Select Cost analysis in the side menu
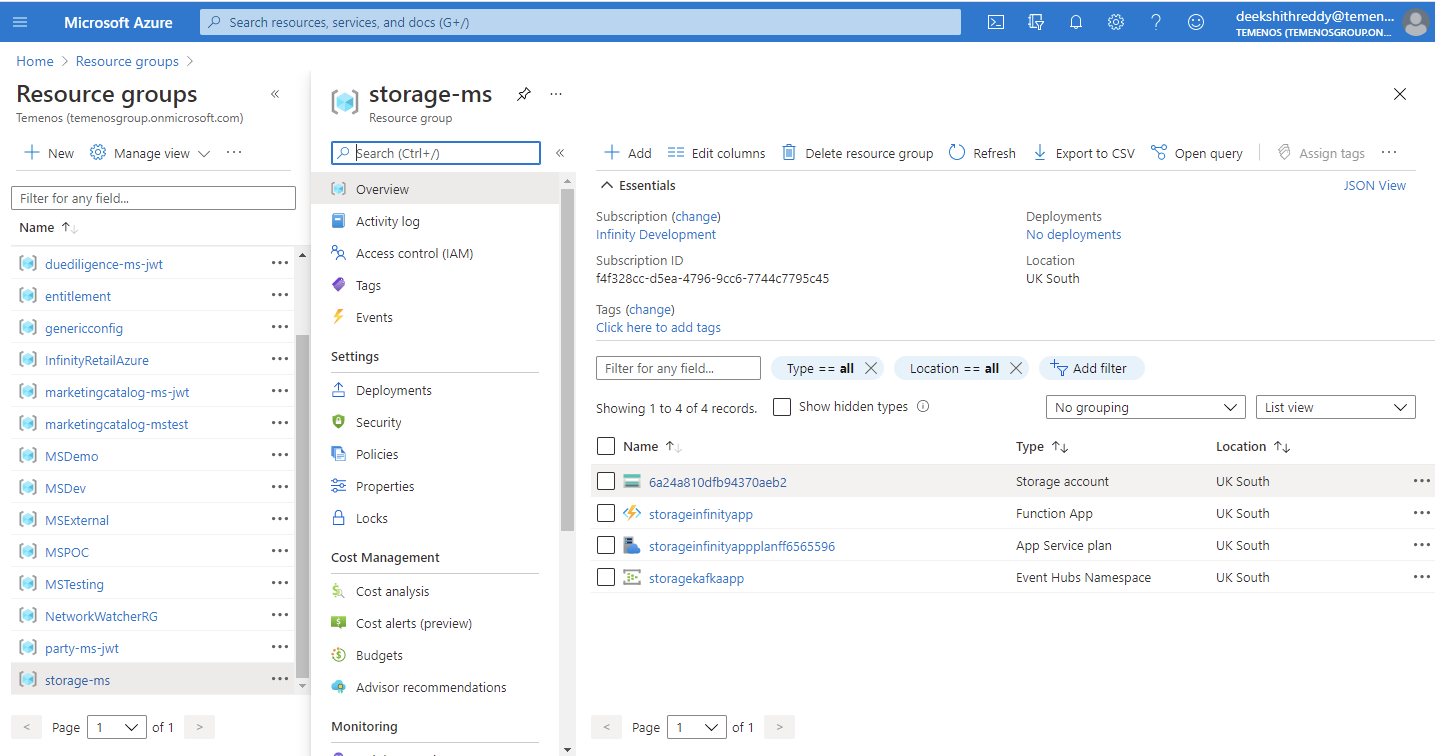This screenshot has width=1435, height=756. pyautogui.click(x=392, y=591)
